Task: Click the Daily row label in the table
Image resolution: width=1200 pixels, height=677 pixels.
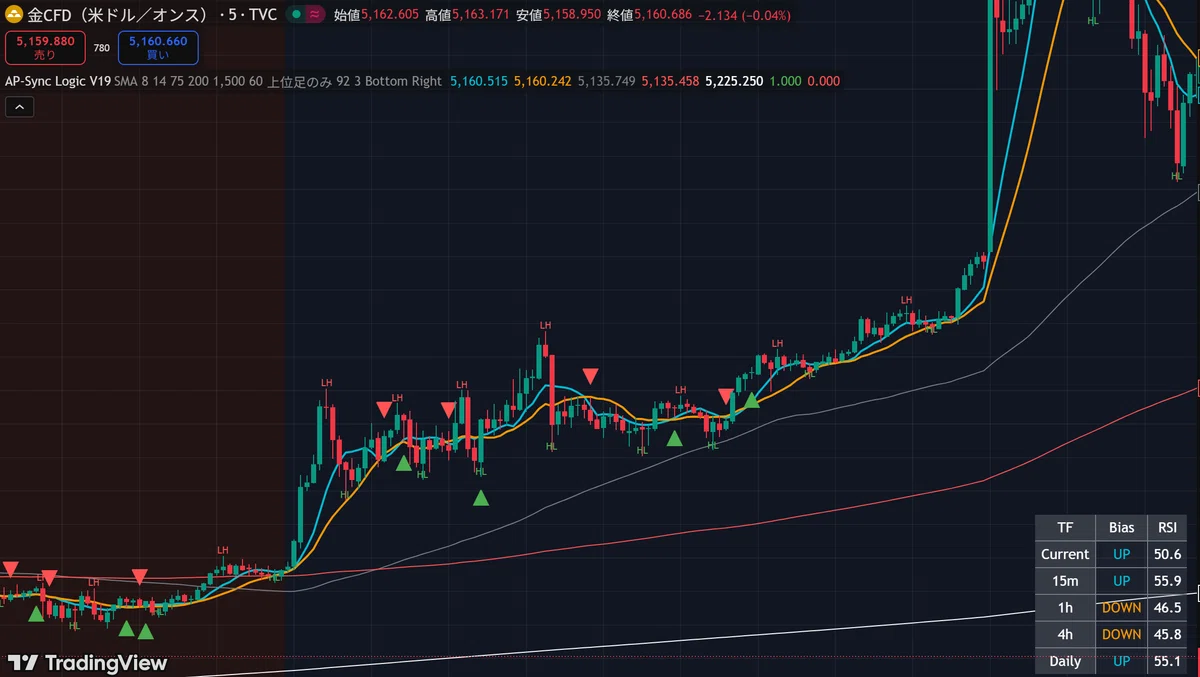Action: (x=1065, y=661)
